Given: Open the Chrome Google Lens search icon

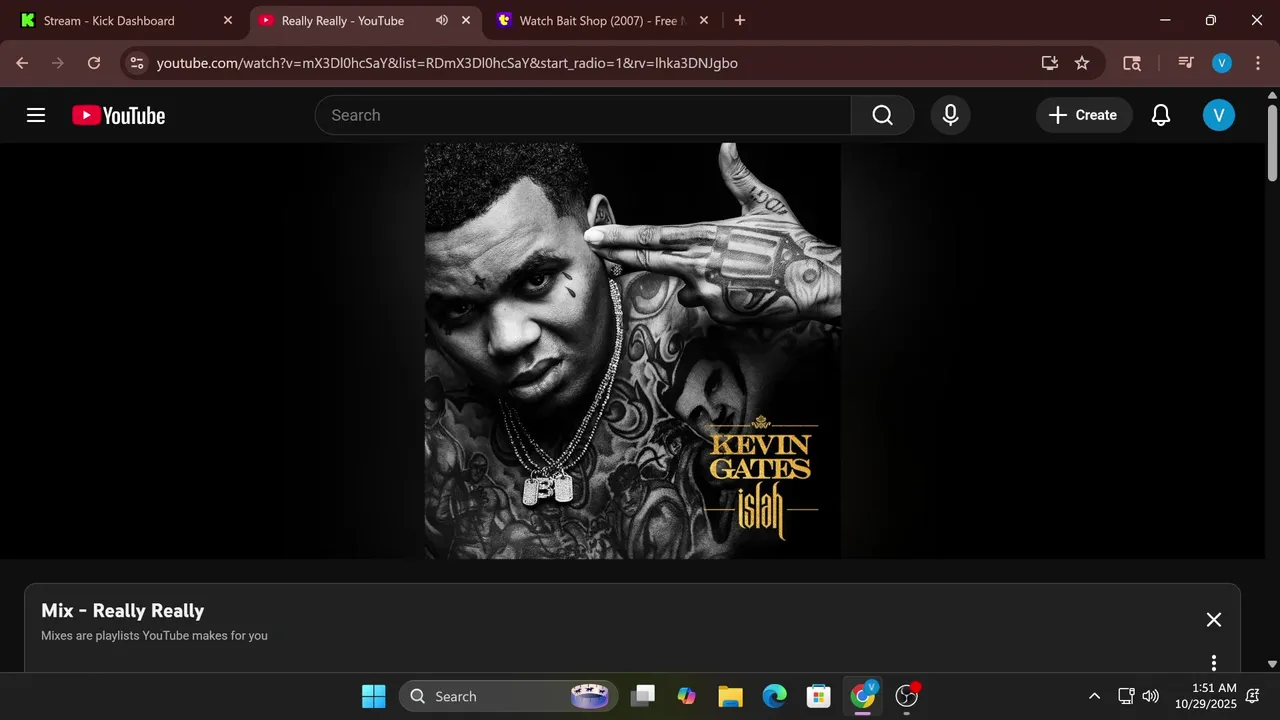Looking at the screenshot, I should coord(1132,63).
